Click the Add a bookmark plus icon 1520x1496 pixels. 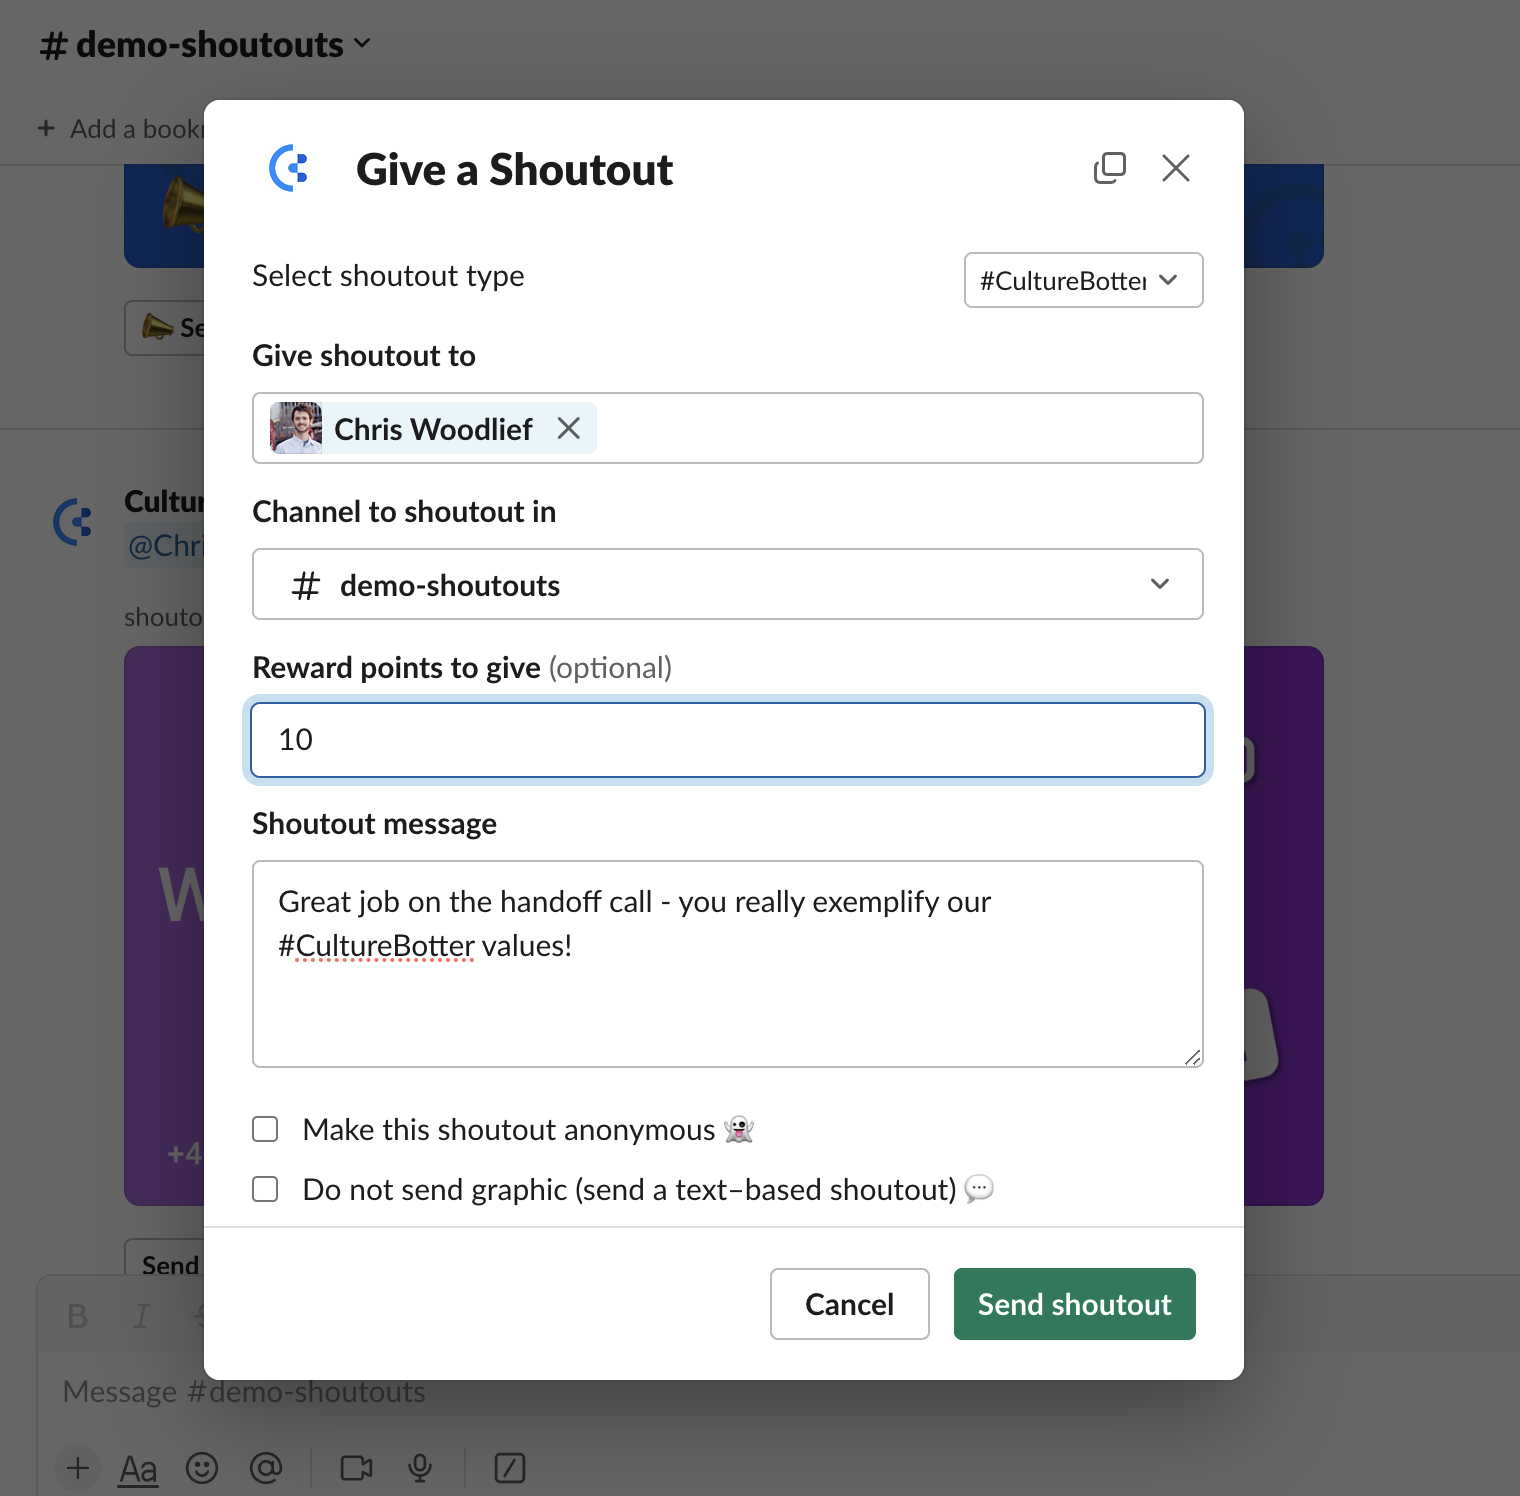46,128
